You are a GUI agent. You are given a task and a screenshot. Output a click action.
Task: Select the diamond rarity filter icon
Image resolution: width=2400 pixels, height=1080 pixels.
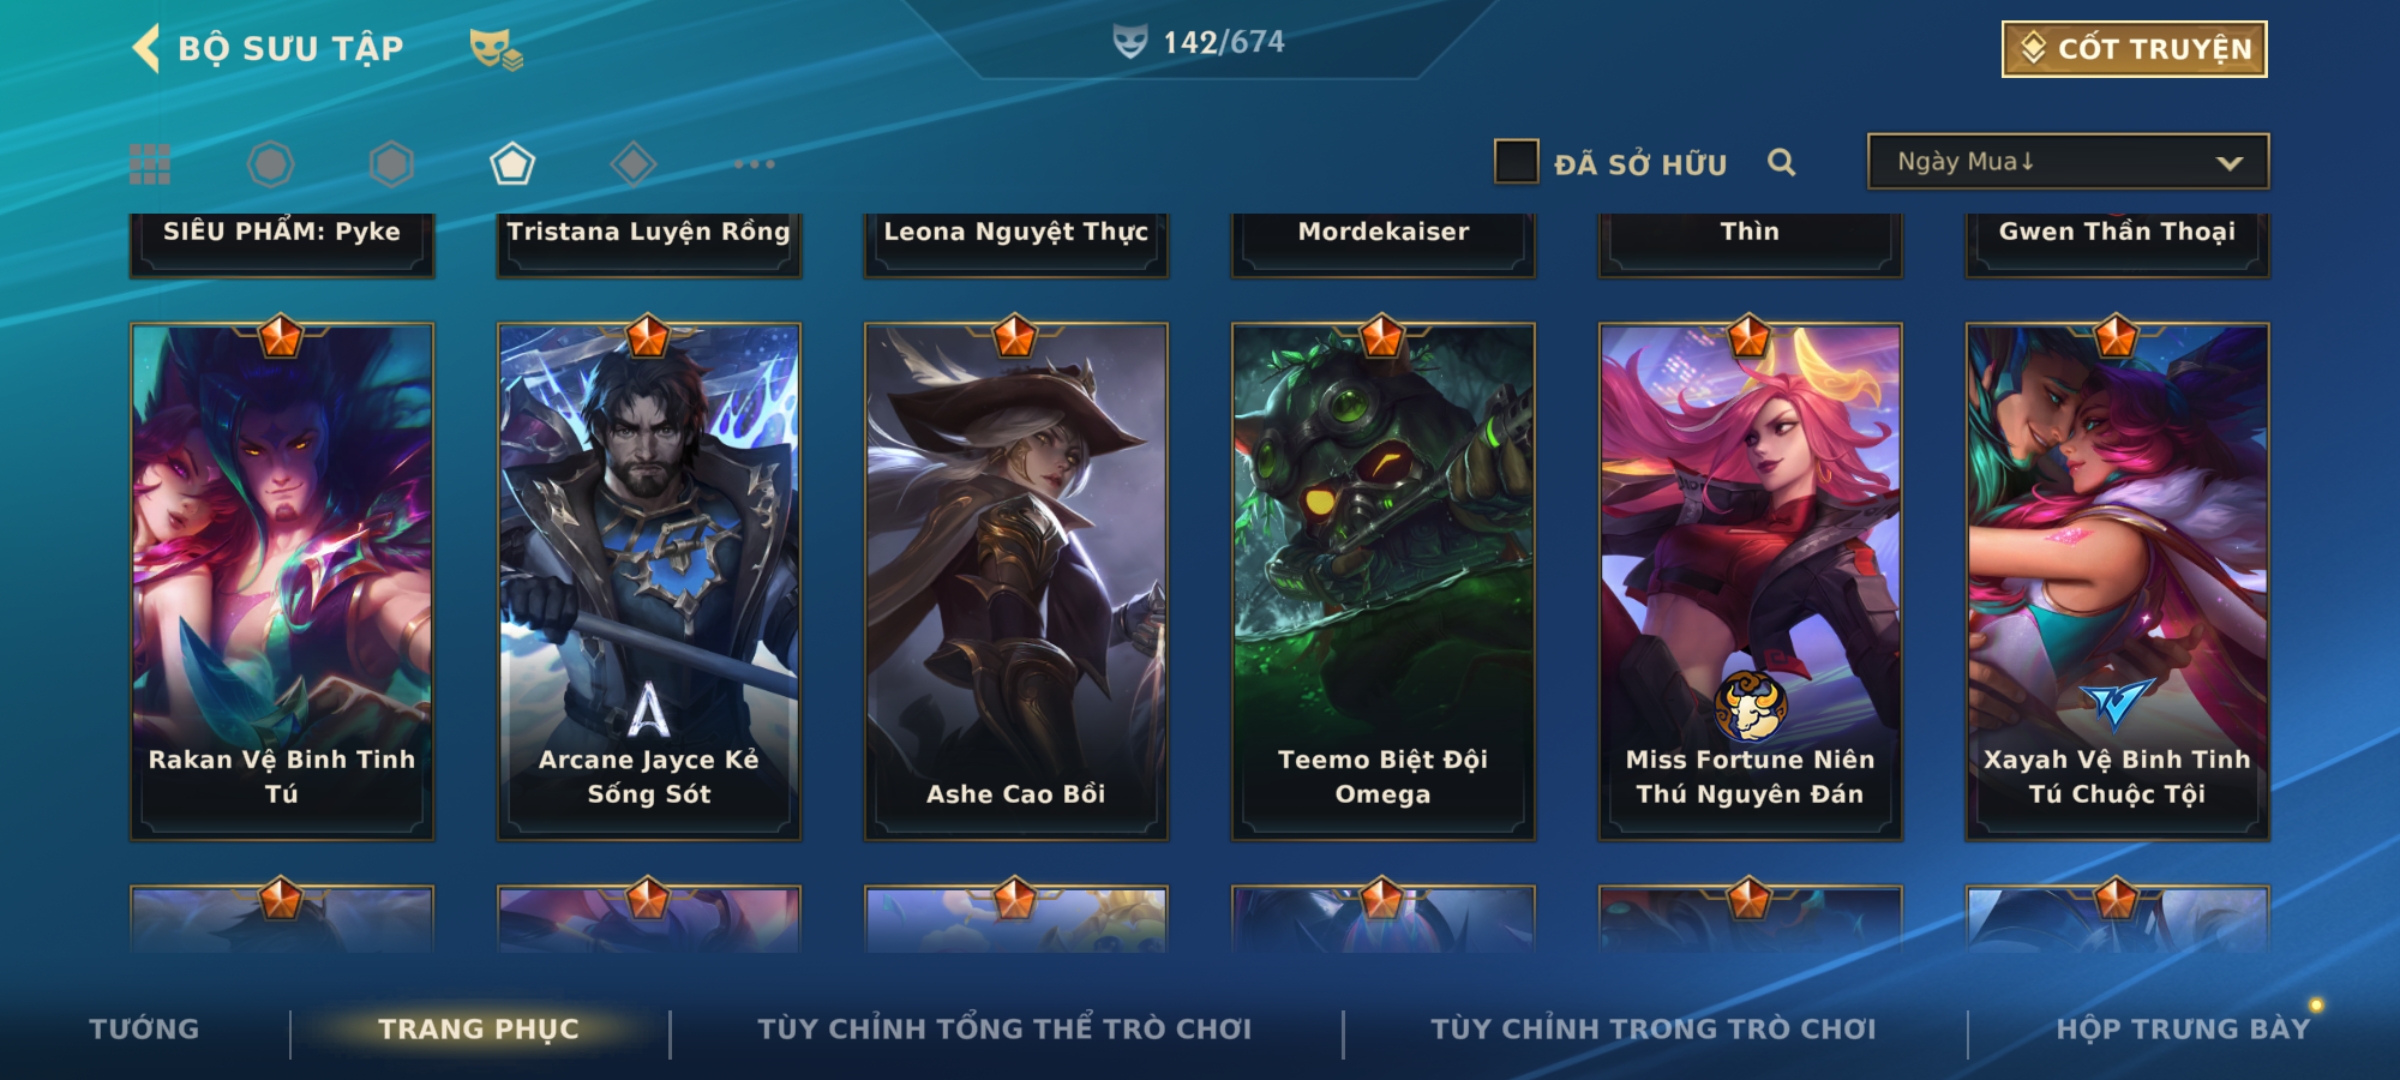(633, 164)
